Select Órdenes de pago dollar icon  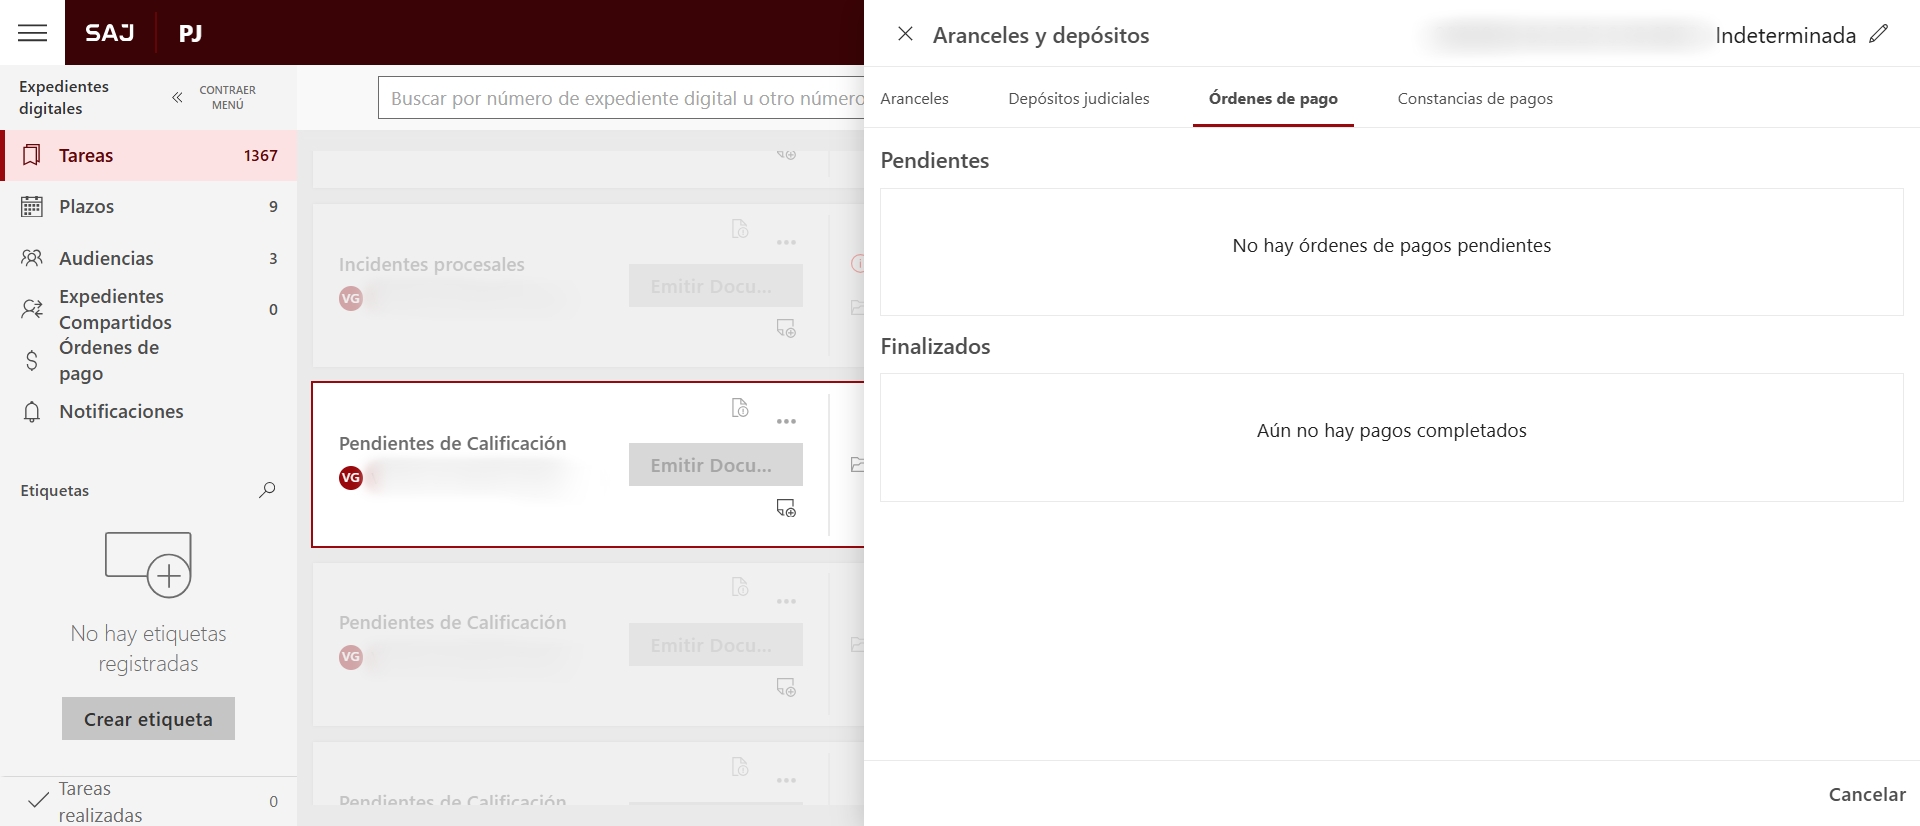(32, 360)
